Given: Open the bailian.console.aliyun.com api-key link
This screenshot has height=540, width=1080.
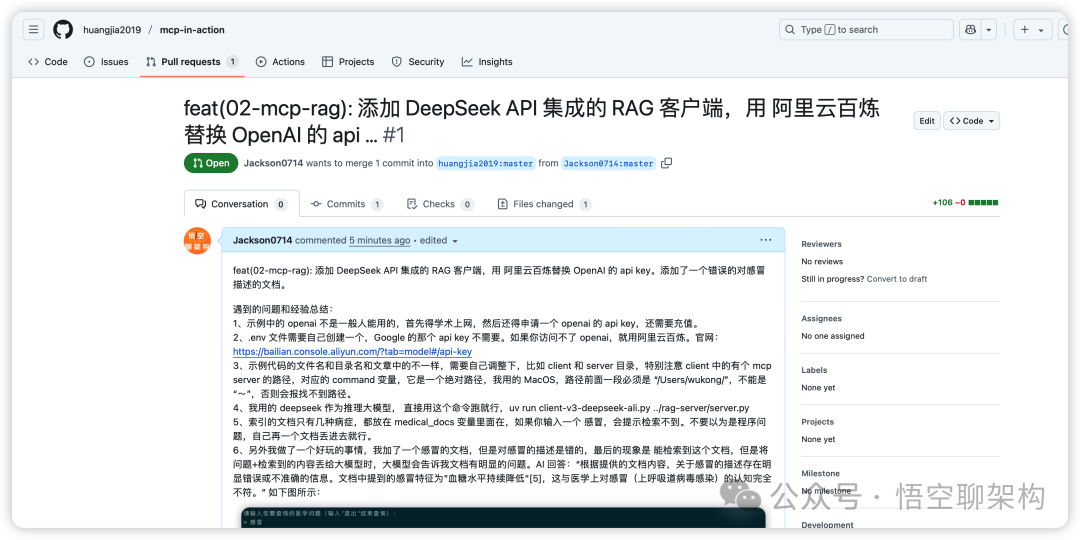Looking at the screenshot, I should 352,351.
